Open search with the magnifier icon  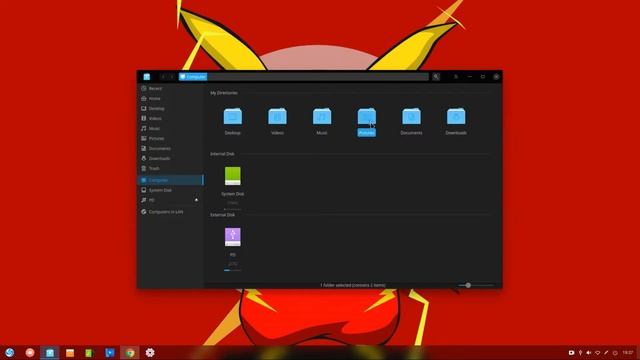pos(436,77)
